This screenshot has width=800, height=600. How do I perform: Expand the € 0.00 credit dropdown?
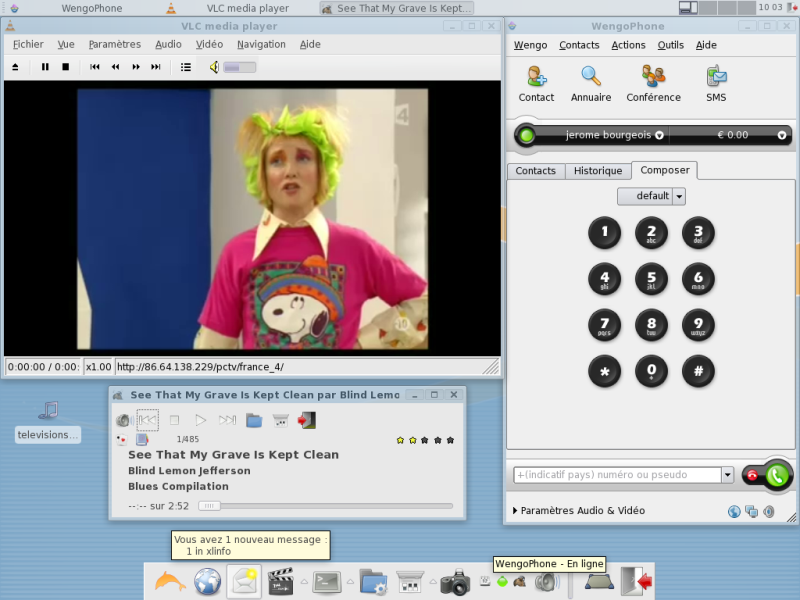click(782, 135)
